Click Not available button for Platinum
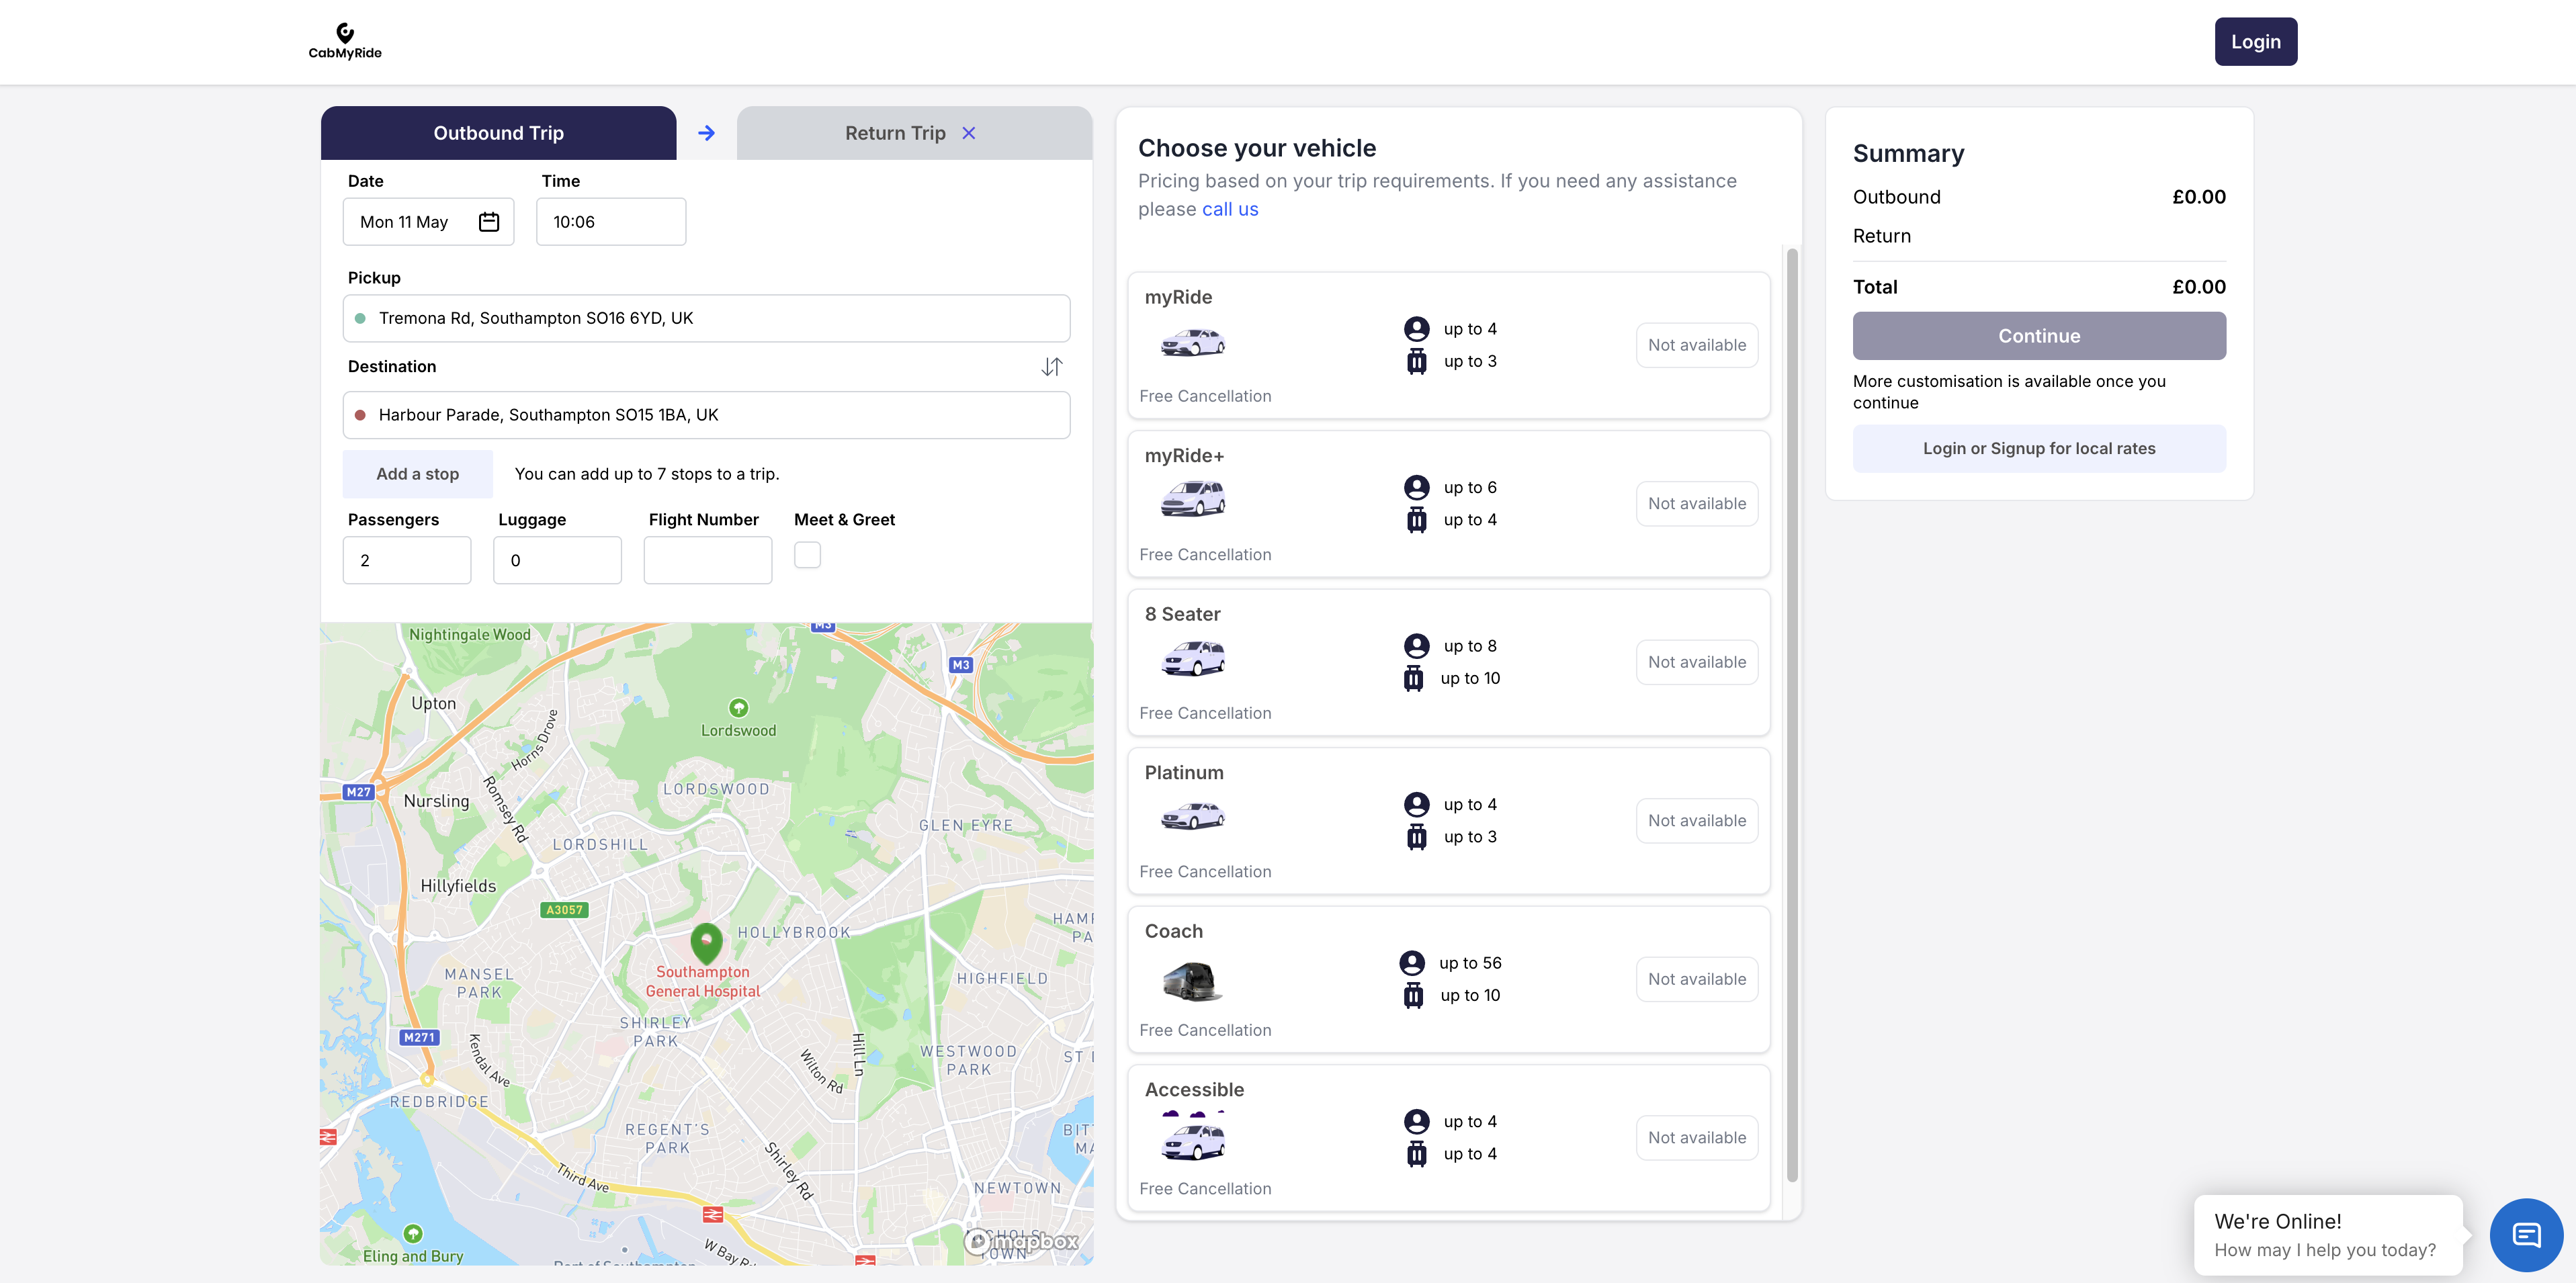This screenshot has height=1283, width=2576. click(1697, 821)
